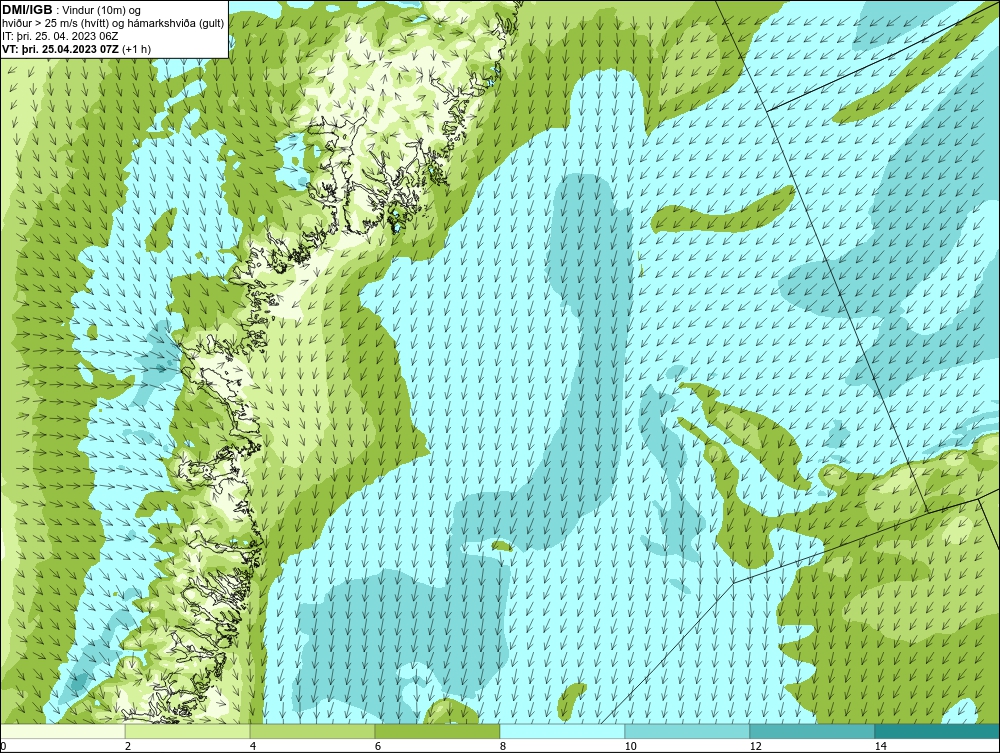The image size is (1000, 753).
Task: Click the legend value label 2
Action: [x=128, y=746]
